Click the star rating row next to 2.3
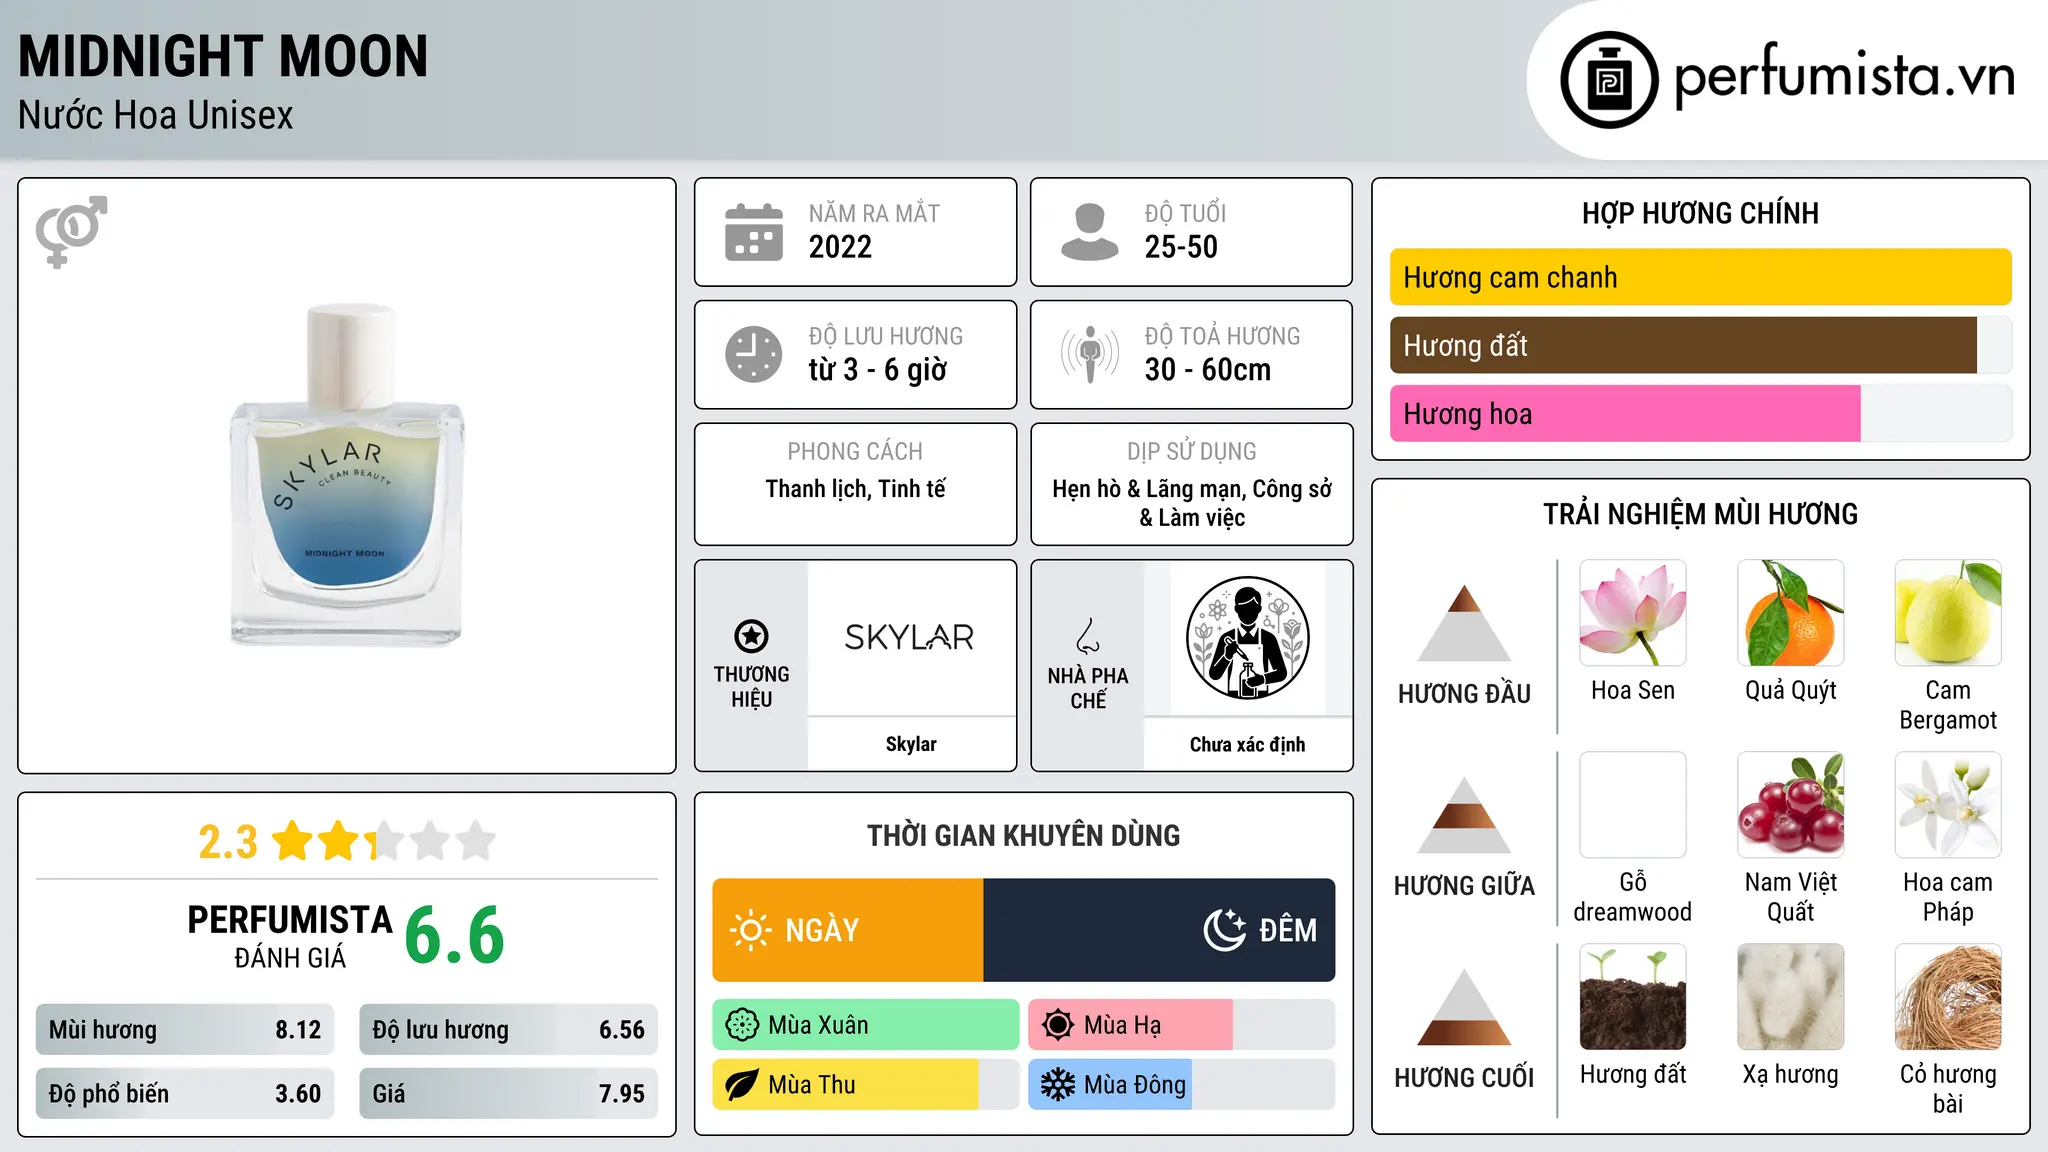The height and width of the screenshot is (1152, 2048). (x=384, y=841)
